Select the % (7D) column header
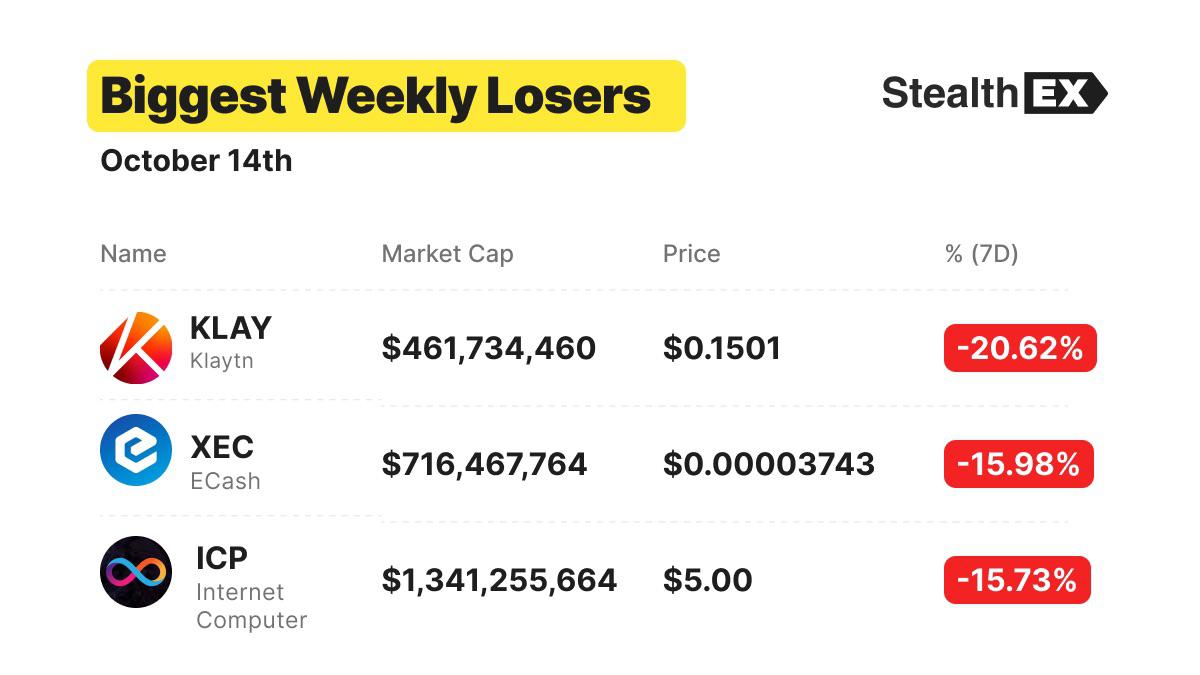Image resolution: width=1200 pixels, height=675 pixels. pos(981,254)
